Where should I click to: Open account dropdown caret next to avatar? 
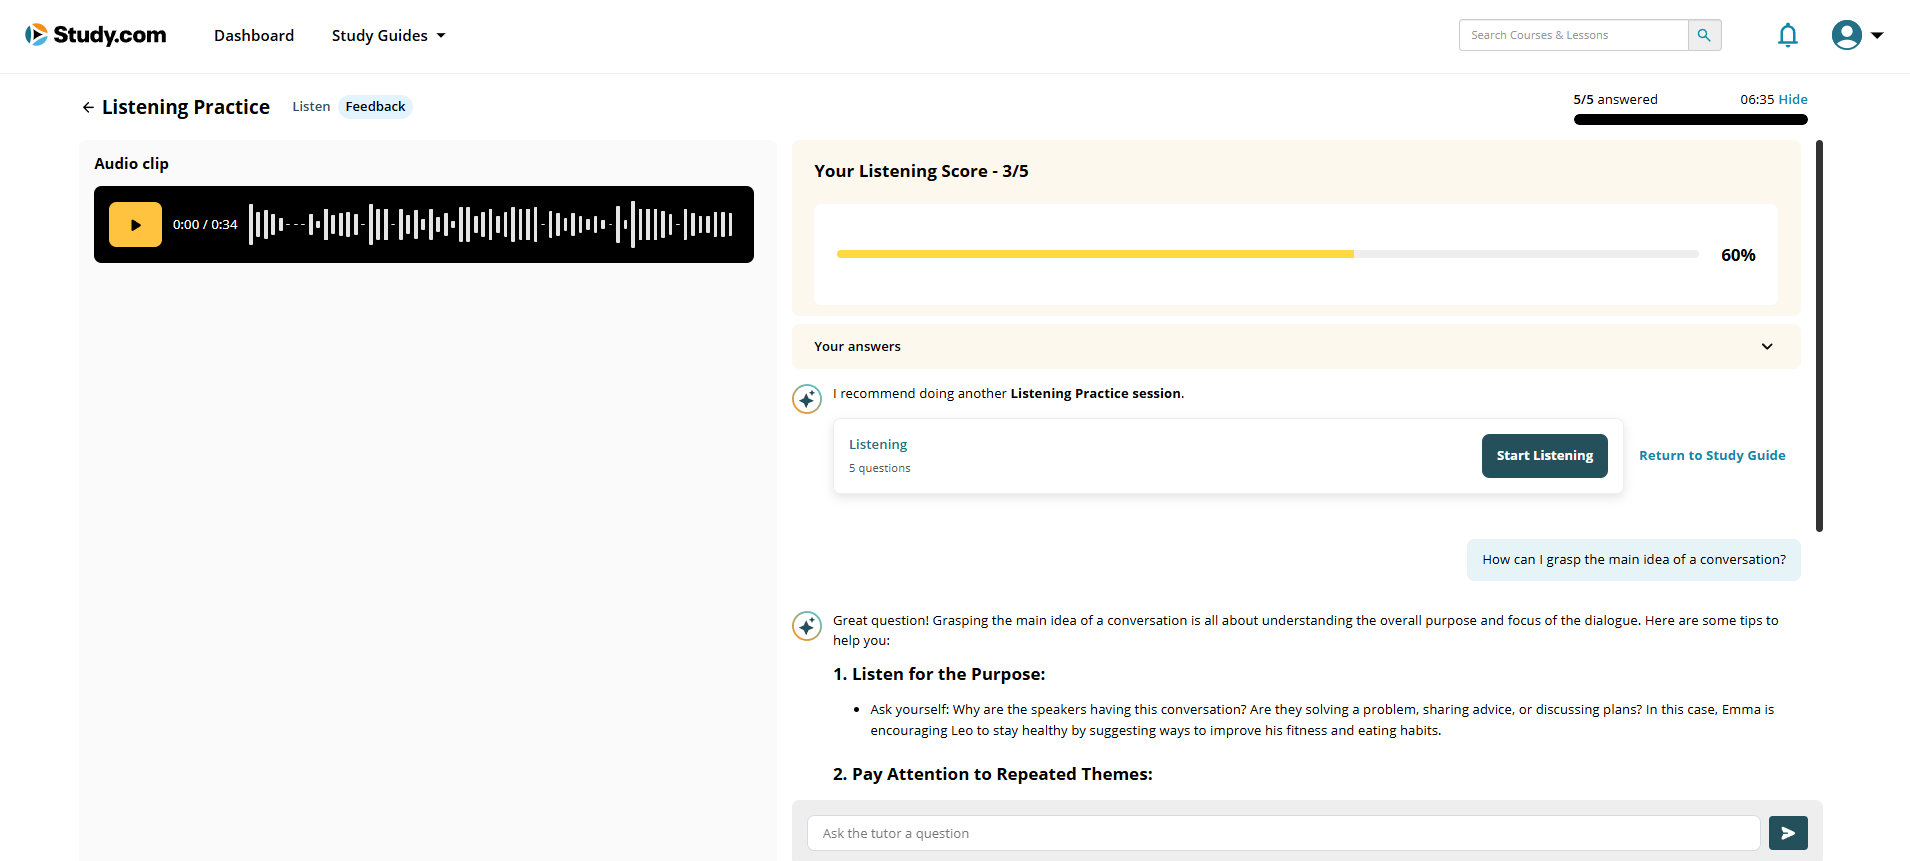[x=1877, y=35]
